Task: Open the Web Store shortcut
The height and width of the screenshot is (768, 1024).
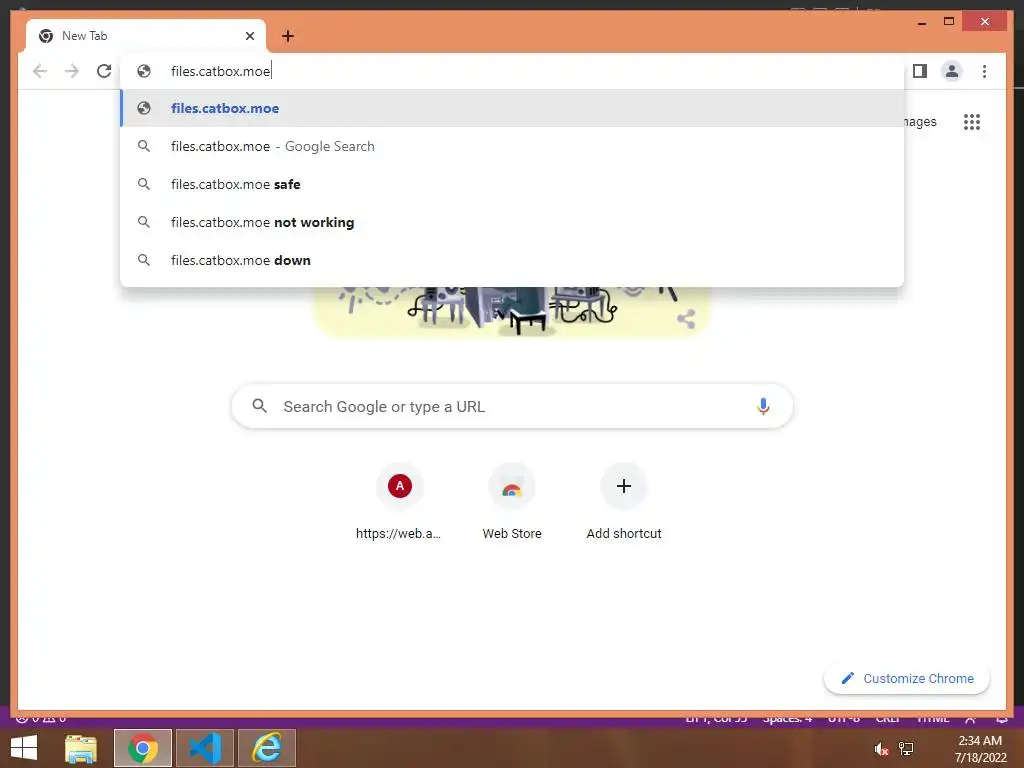Action: [512, 502]
